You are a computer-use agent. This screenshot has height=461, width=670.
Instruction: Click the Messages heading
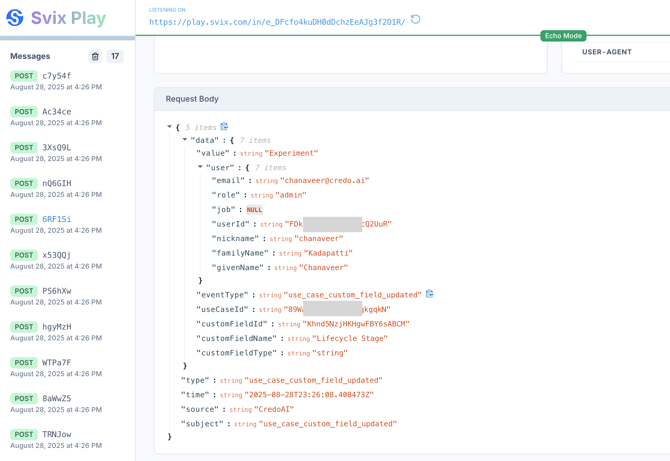click(x=30, y=56)
